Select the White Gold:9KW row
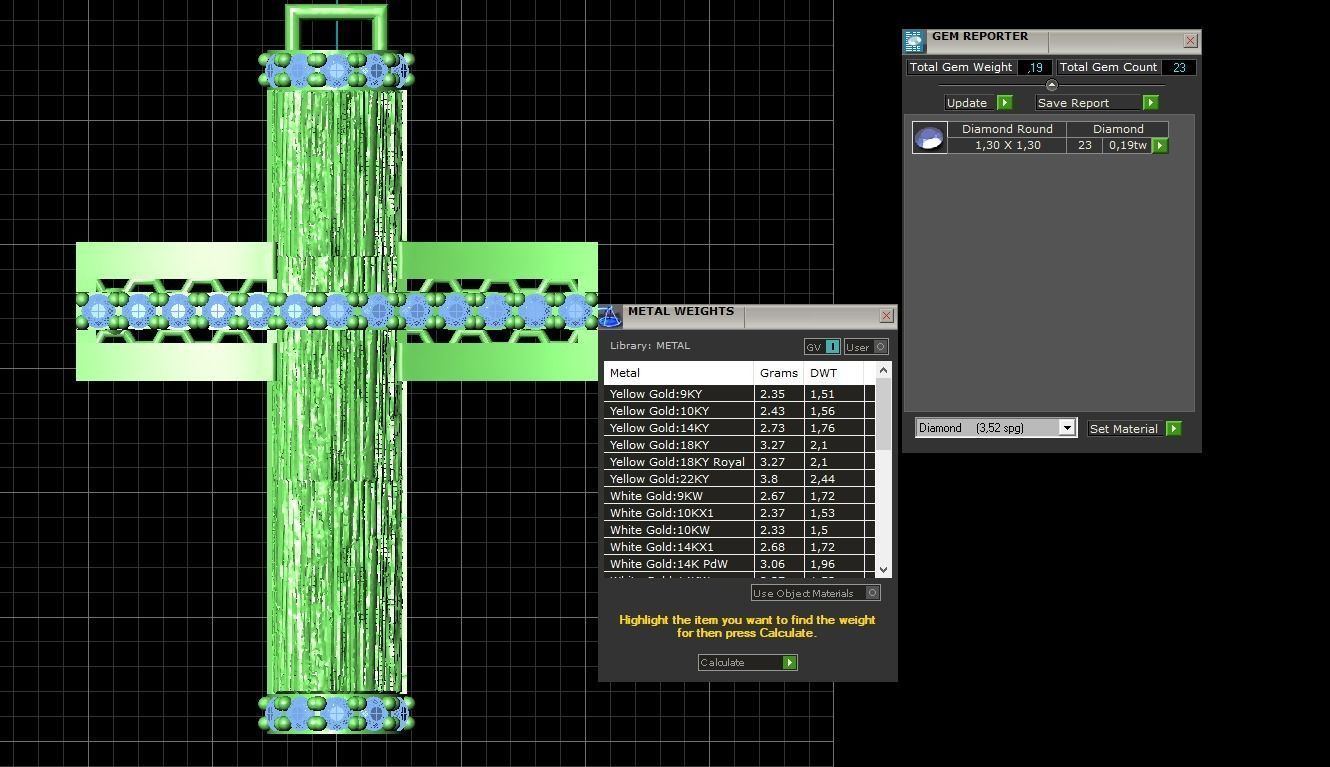 coord(739,496)
